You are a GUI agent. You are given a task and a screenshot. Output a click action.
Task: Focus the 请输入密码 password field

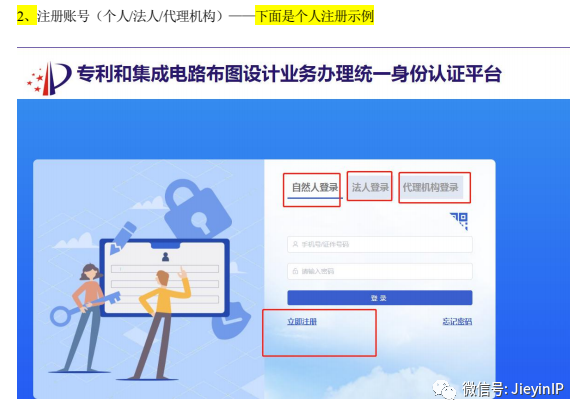pyautogui.click(x=380, y=271)
